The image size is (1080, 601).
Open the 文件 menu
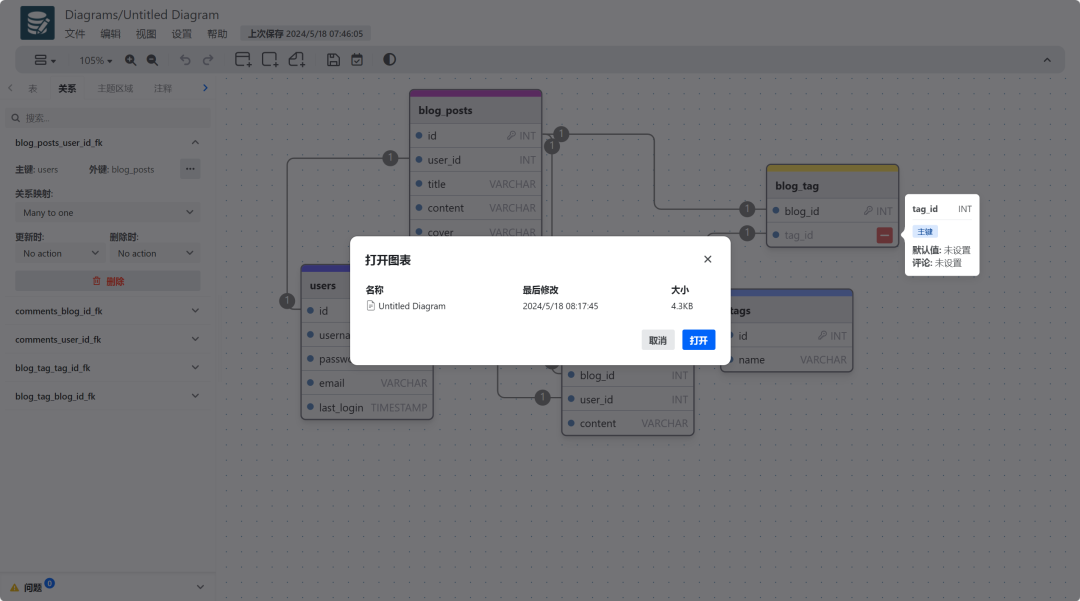tap(75, 33)
